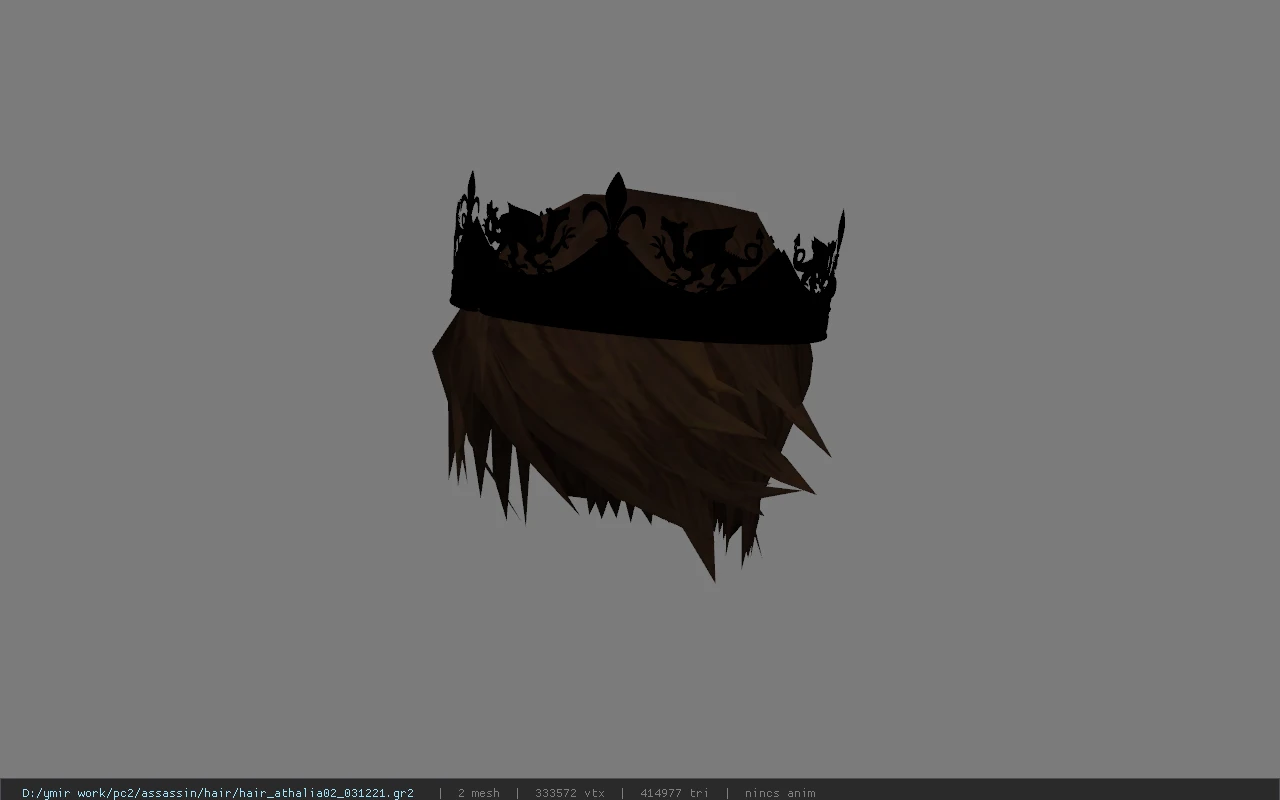1280x800 pixels.
Task: Click the '414977 tri' triangle count
Action: pos(675,793)
